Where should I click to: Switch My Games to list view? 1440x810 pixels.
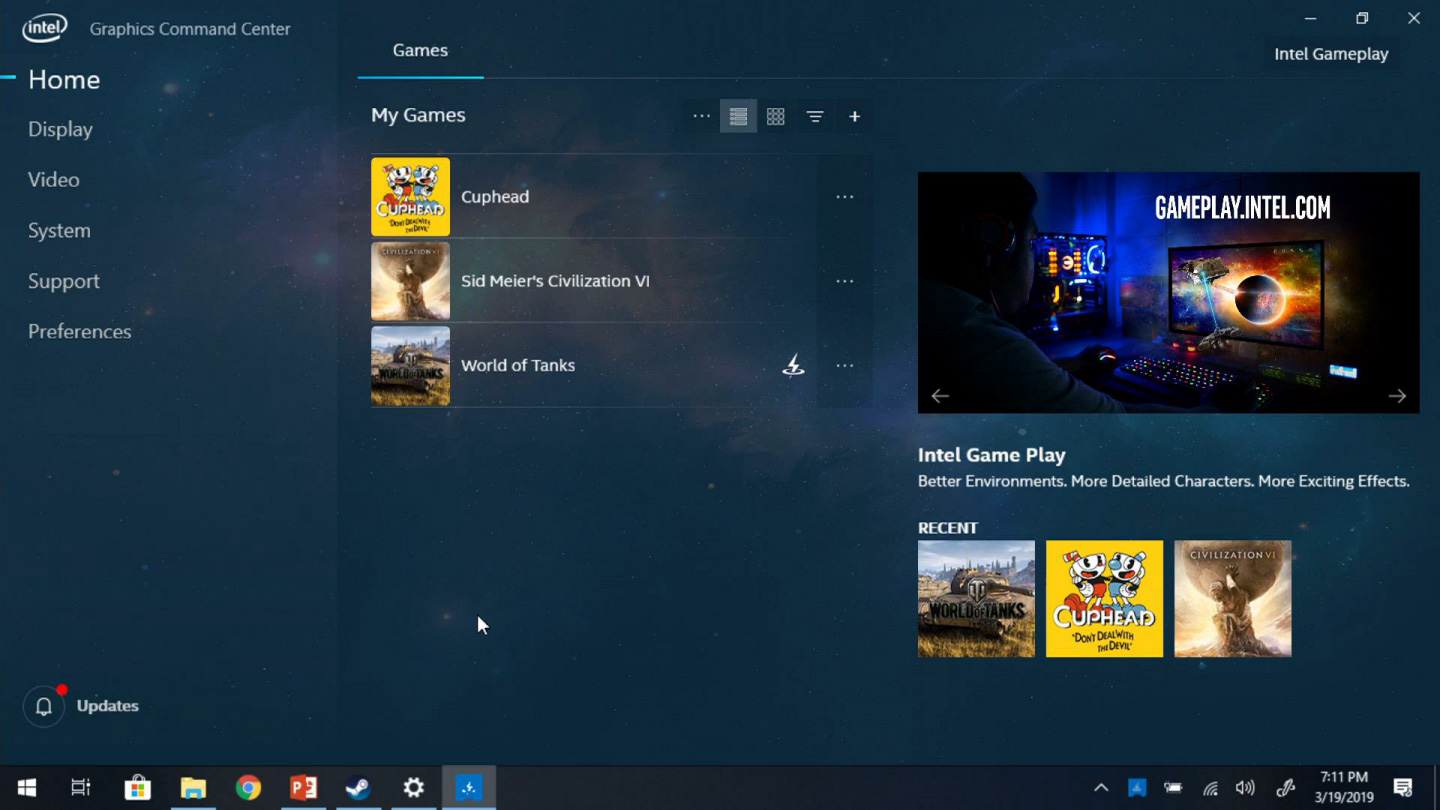tap(738, 117)
